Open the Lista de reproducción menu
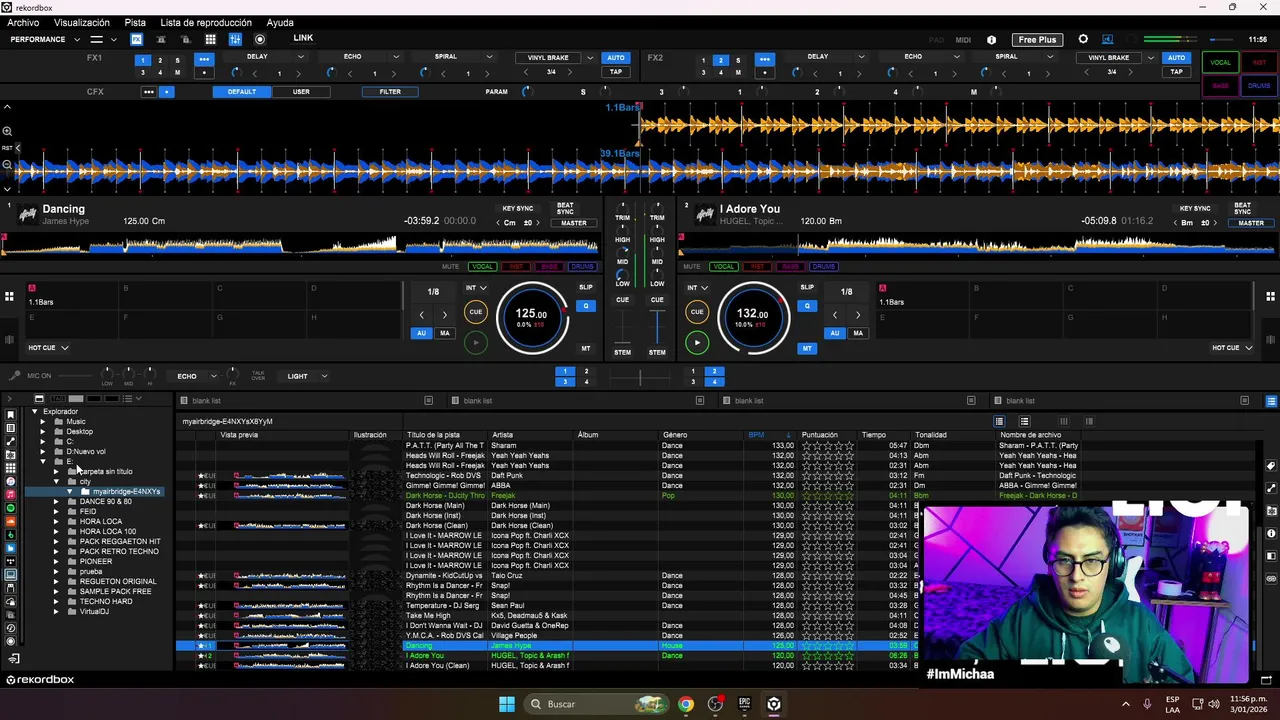 coord(206,22)
